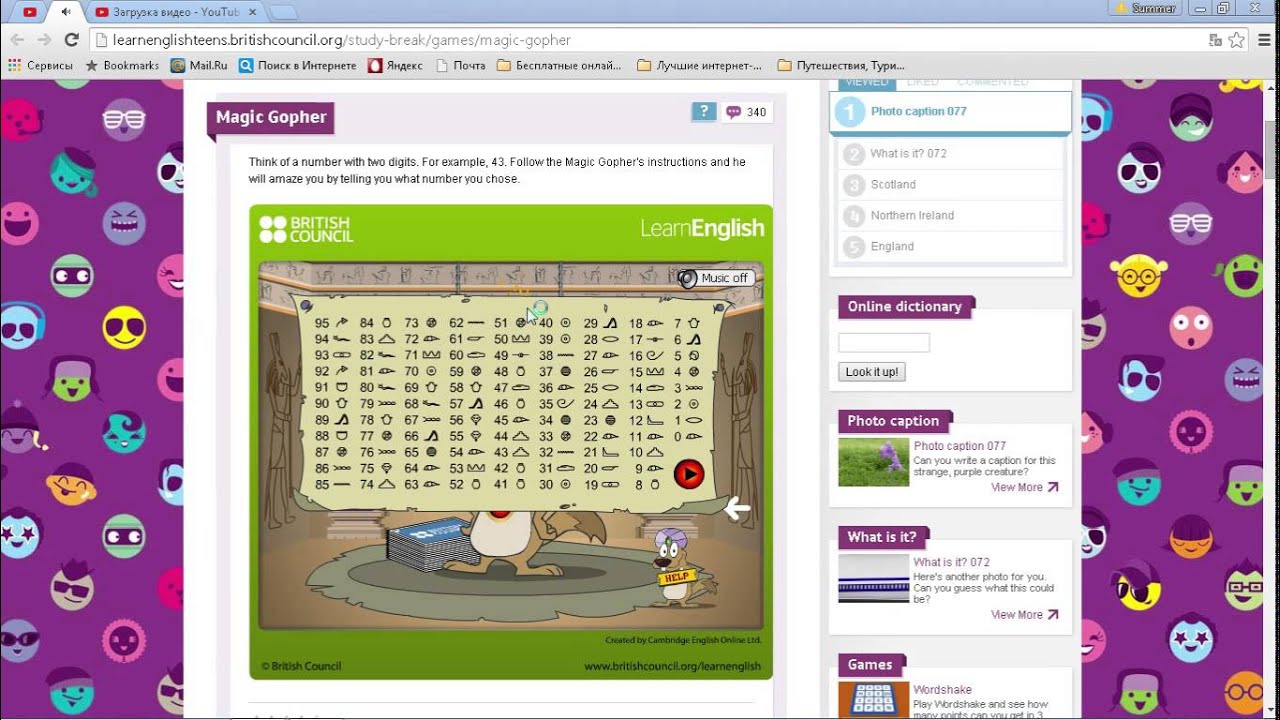Click View More under Photo caption
Image resolution: width=1280 pixels, height=720 pixels.
[x=1024, y=488]
